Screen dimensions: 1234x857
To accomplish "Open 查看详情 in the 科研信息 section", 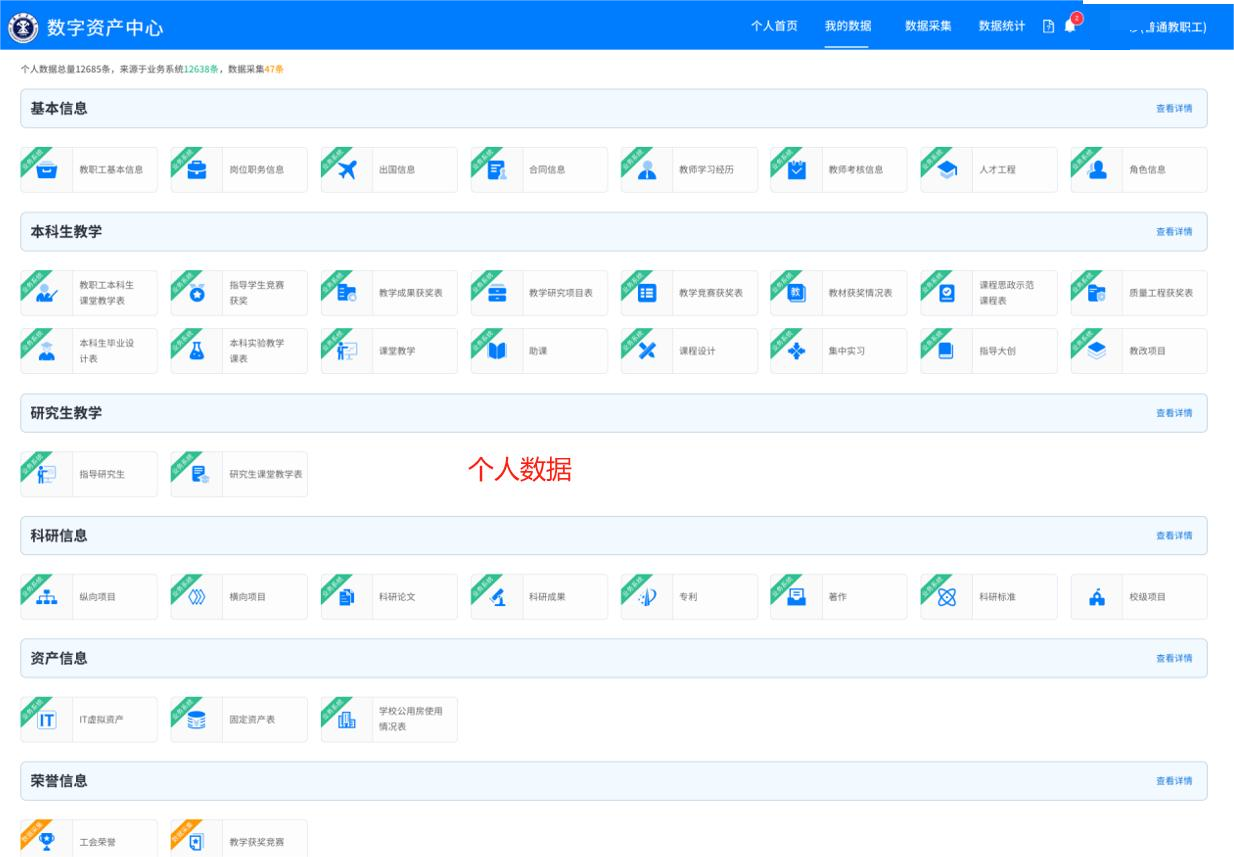I will click(1173, 536).
